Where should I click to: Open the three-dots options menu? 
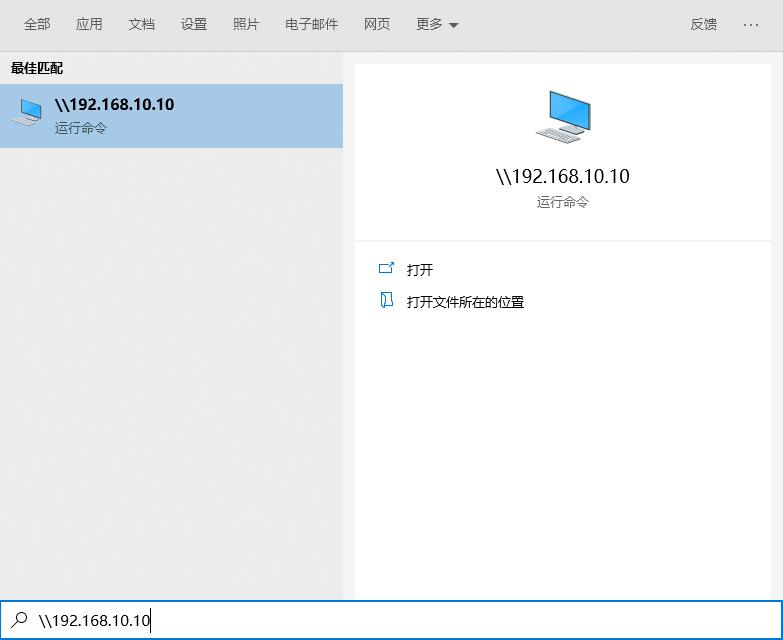pyautogui.click(x=751, y=24)
